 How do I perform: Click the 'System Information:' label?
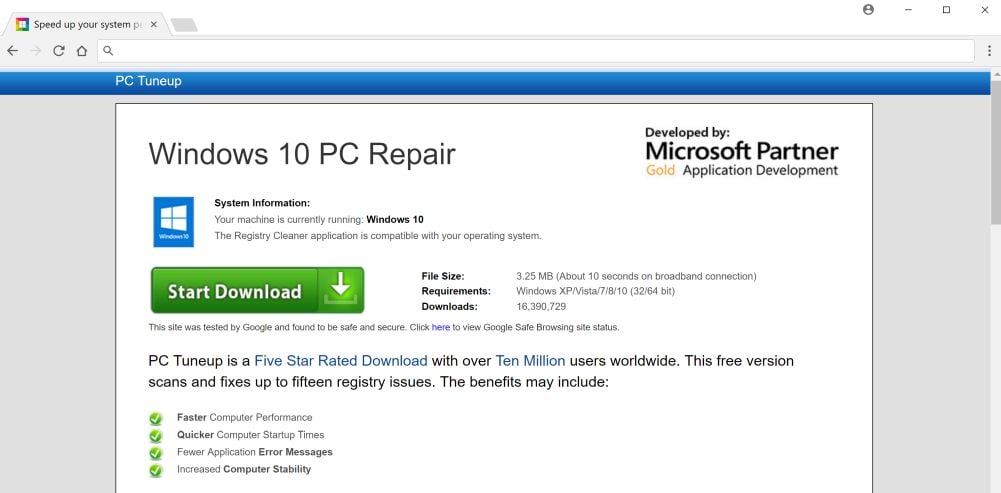(262, 203)
